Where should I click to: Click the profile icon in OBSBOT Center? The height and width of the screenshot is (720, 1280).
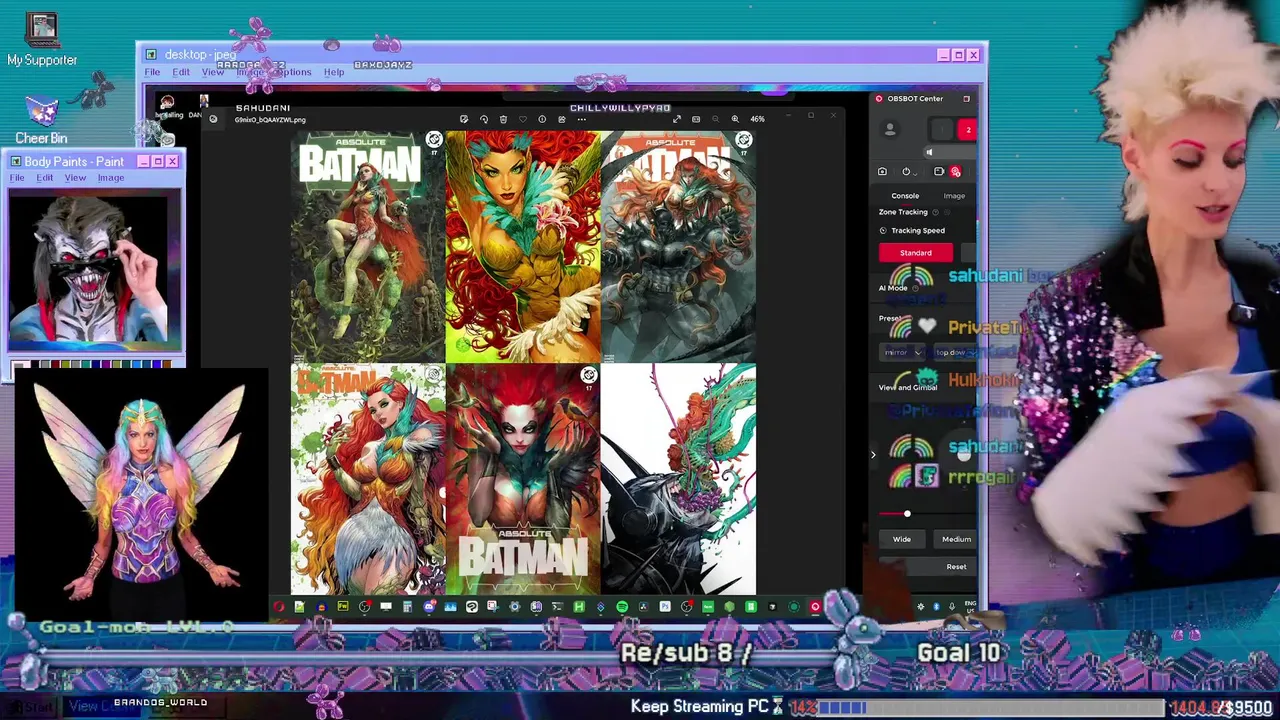pos(890,129)
